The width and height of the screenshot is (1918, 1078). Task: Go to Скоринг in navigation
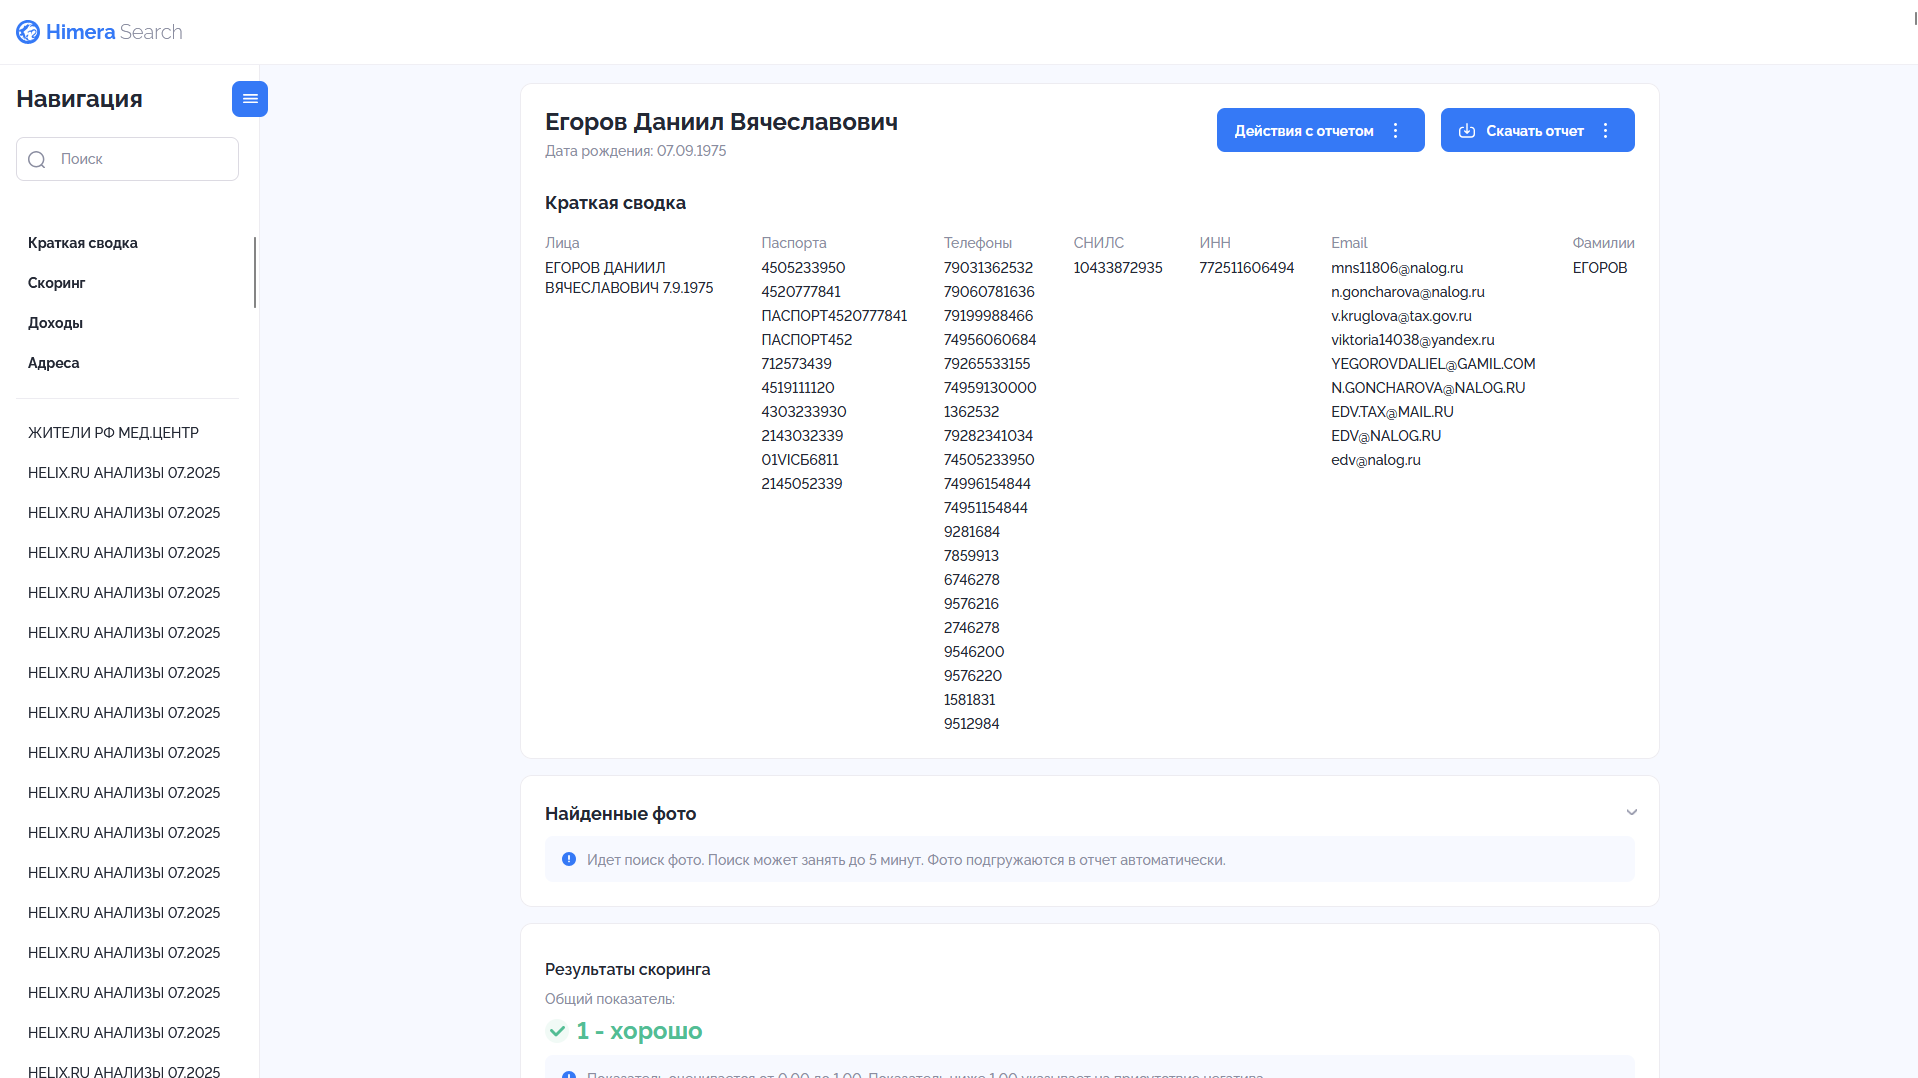[x=57, y=283]
